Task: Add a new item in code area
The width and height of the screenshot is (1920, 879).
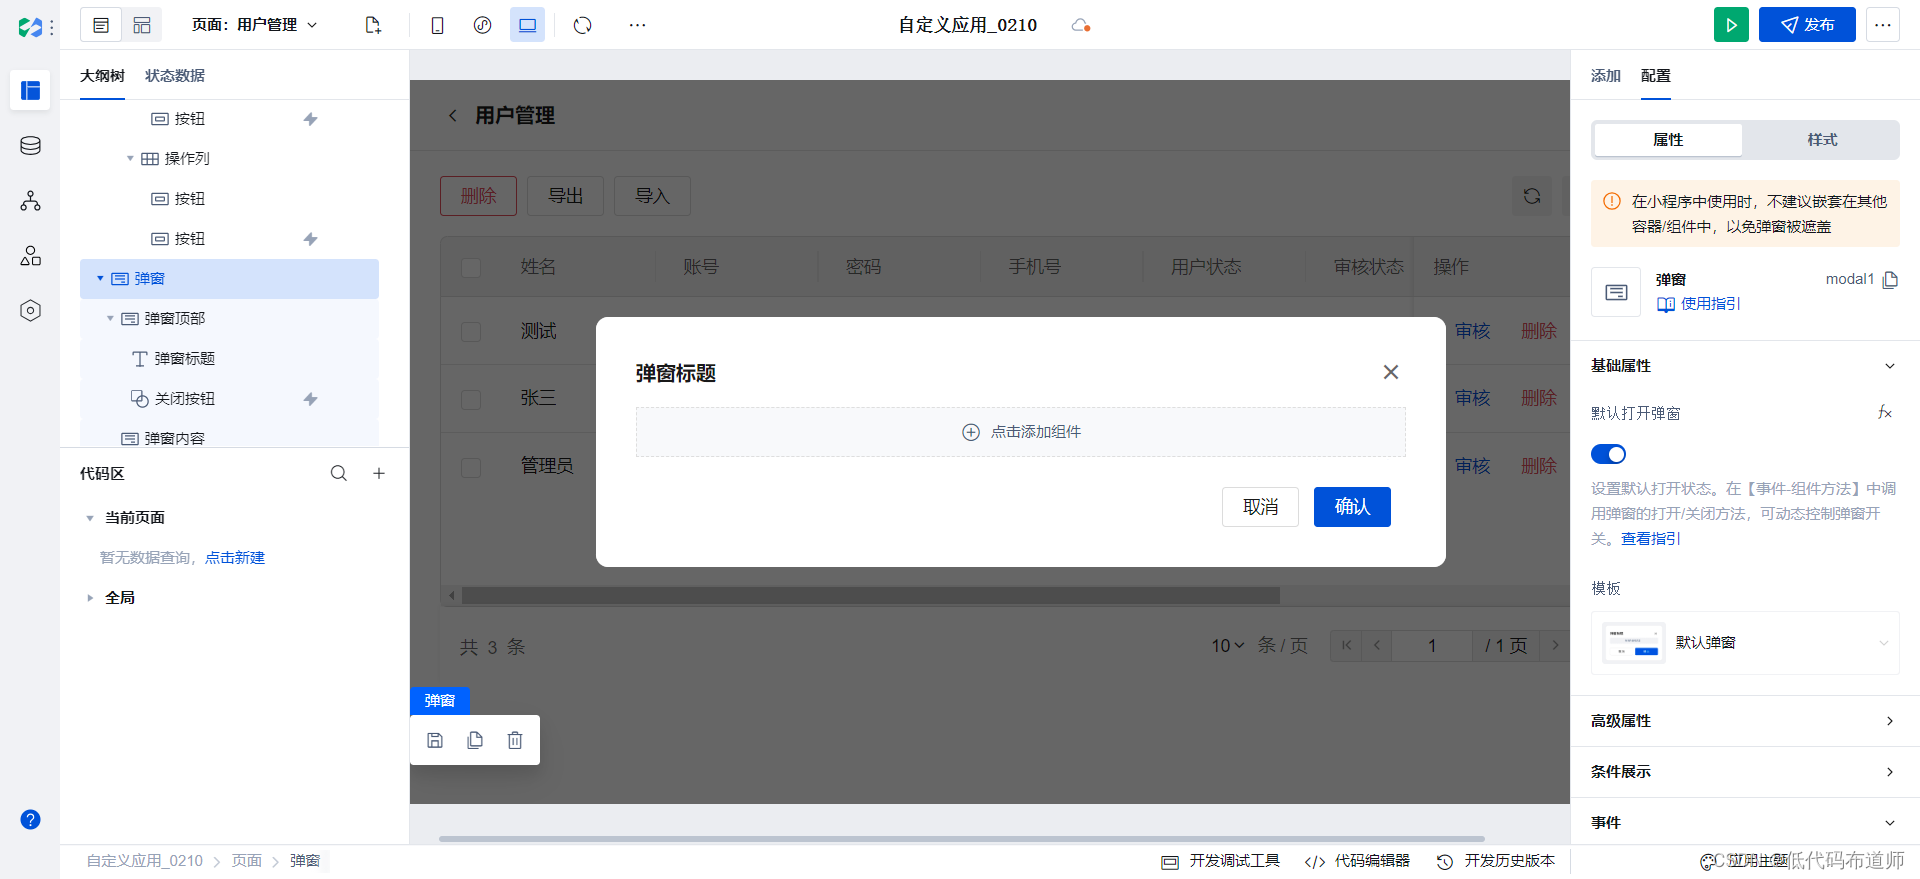Action: point(379,473)
